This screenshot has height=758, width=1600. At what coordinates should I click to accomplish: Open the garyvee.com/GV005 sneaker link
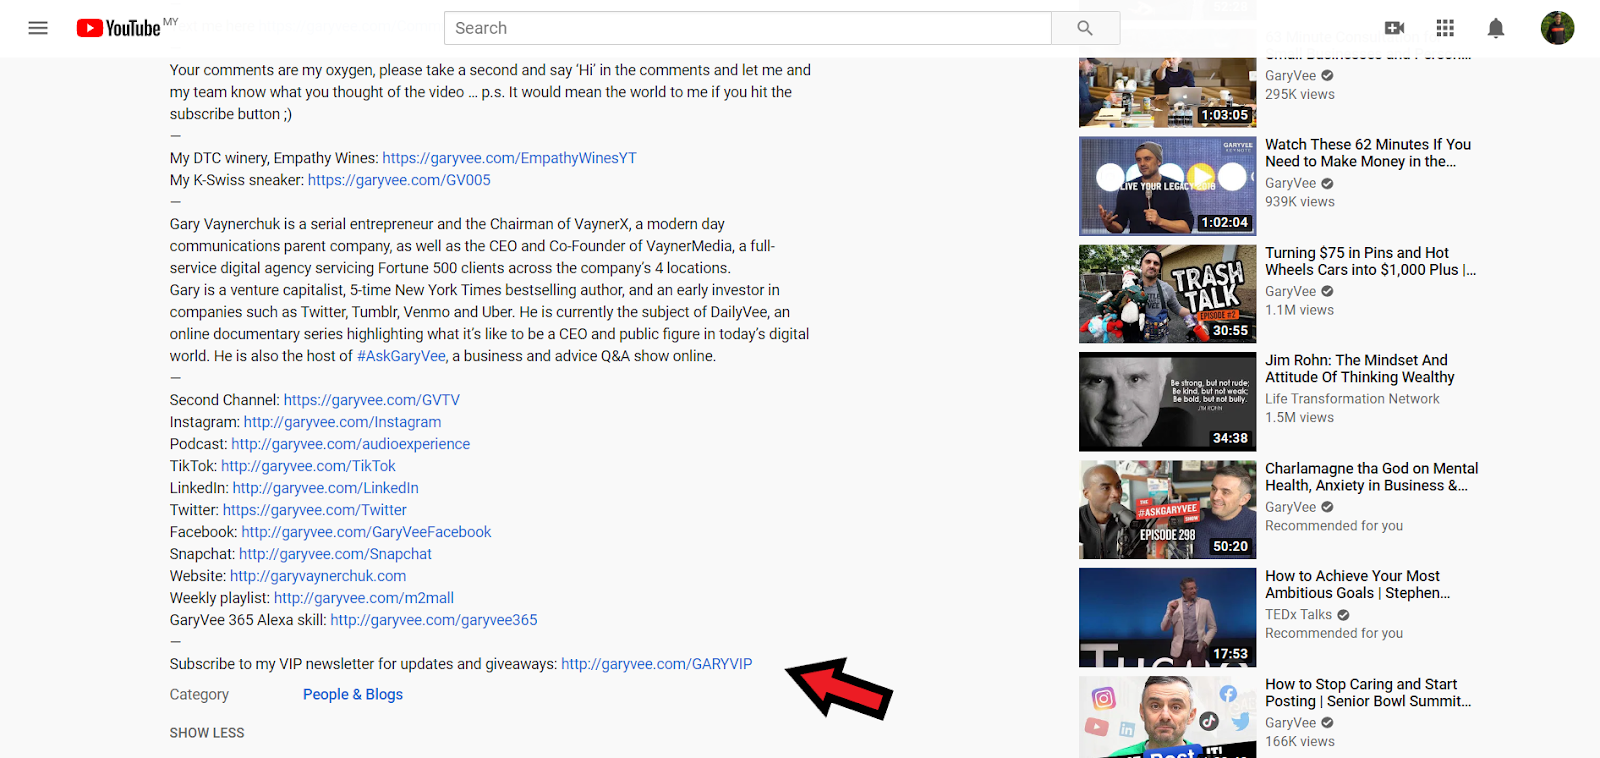tap(399, 180)
